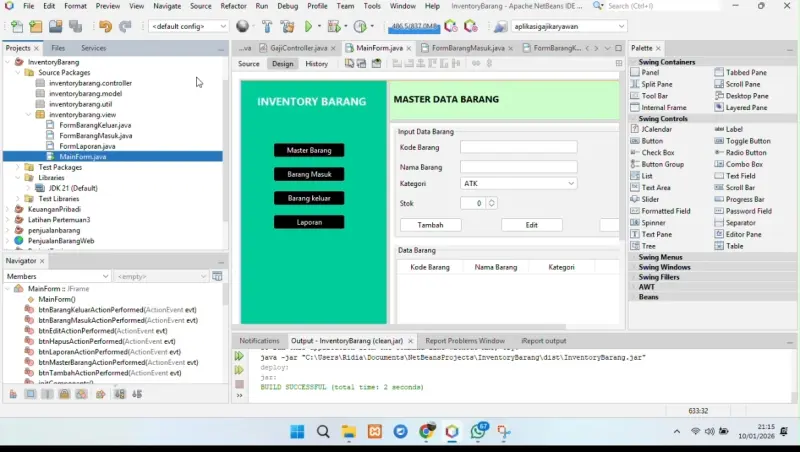Screen dimensions: 800x452
Task: Click the New Project toolbar icon
Action: tap(36, 27)
